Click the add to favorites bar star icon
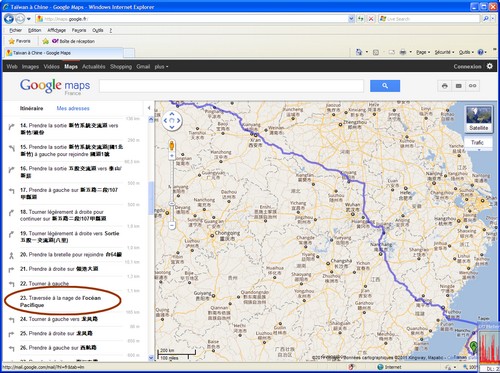The width and height of the screenshot is (500, 373). [46, 41]
